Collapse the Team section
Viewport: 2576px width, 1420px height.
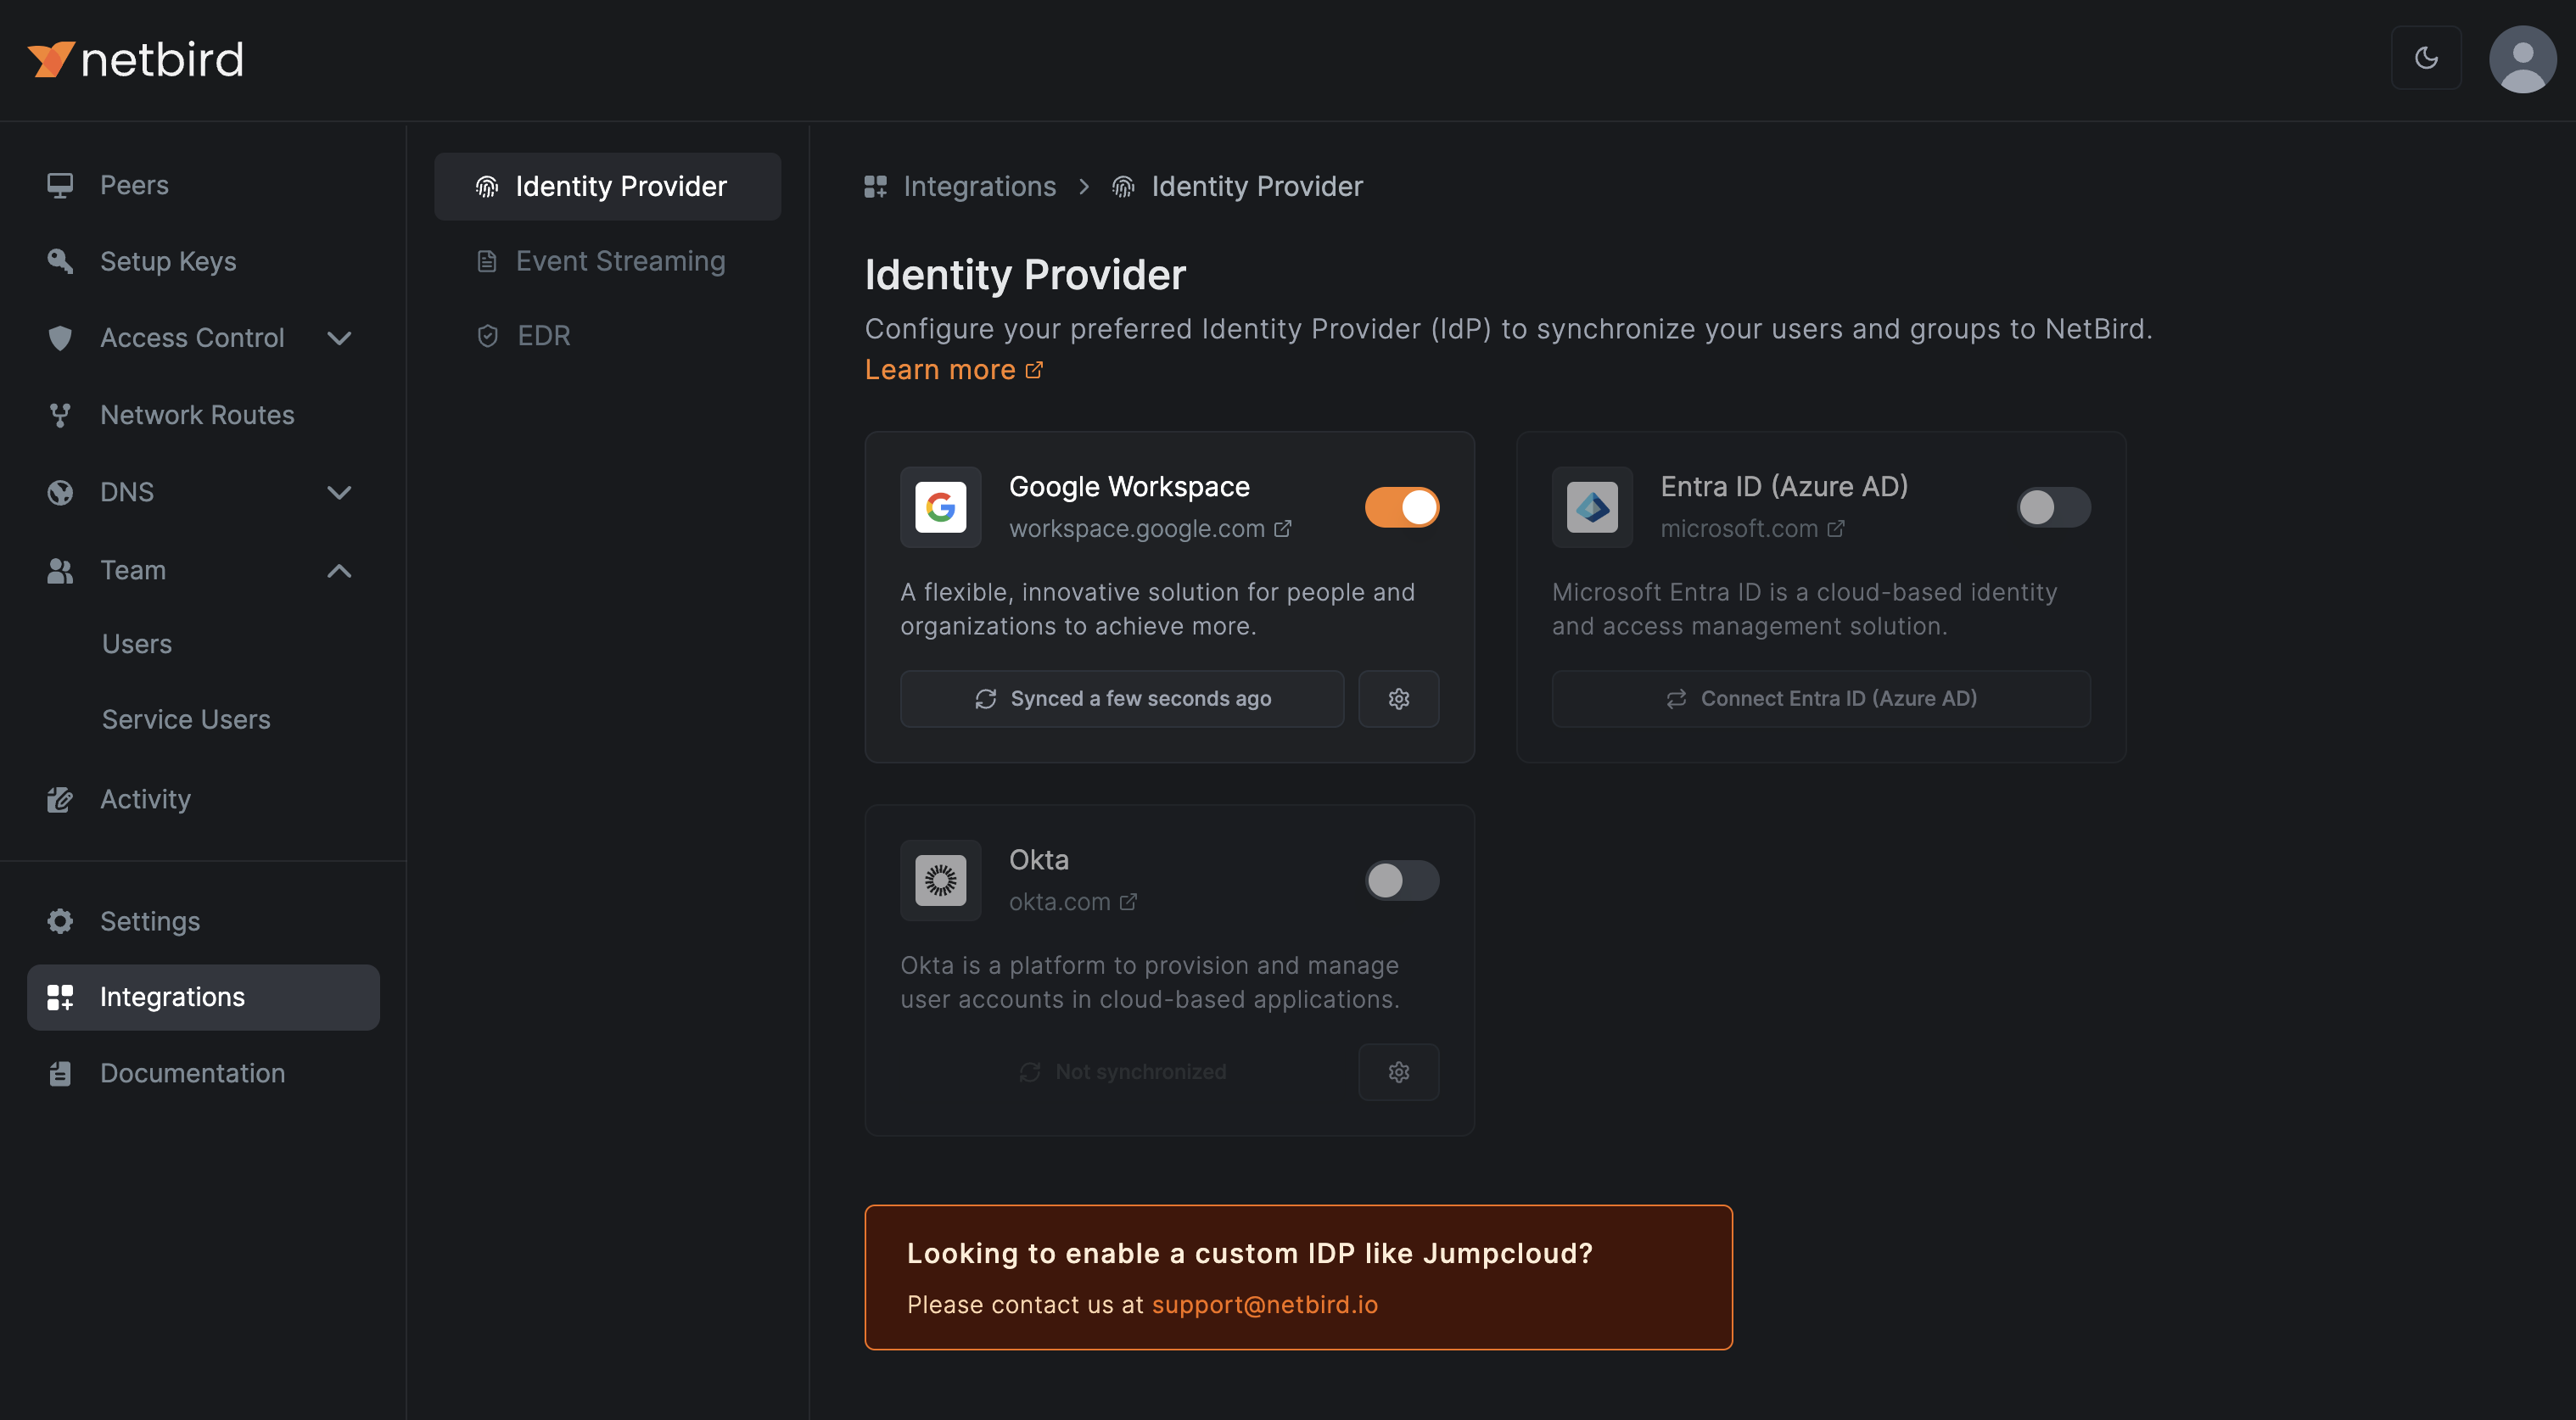point(339,571)
